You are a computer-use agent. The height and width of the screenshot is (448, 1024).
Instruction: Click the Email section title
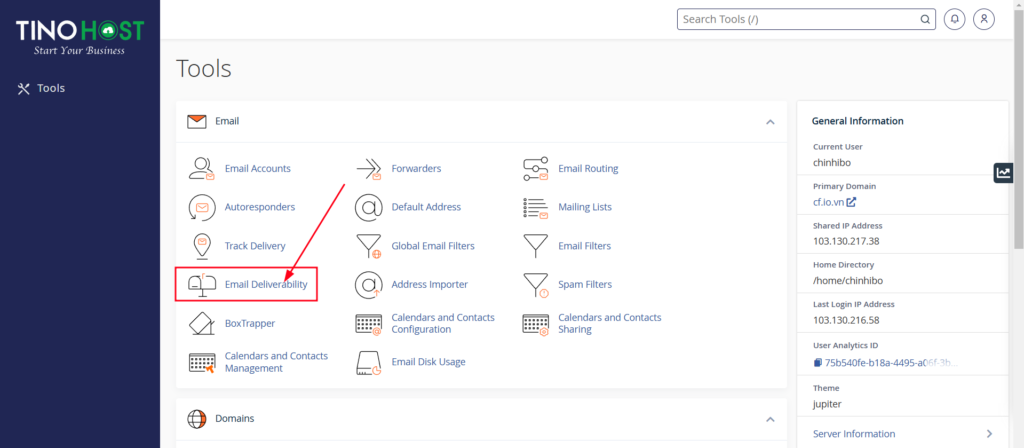click(x=227, y=121)
